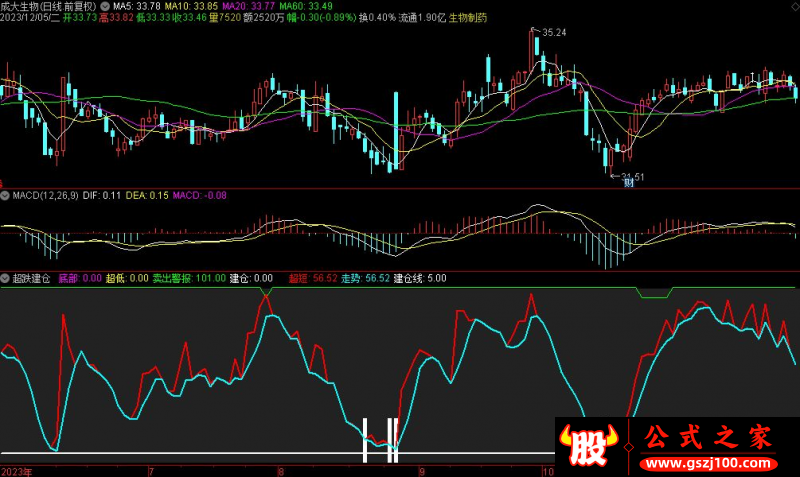This screenshot has width=800, height=477.
Task: Click the 2023年 label on time axis
Action: (16, 470)
